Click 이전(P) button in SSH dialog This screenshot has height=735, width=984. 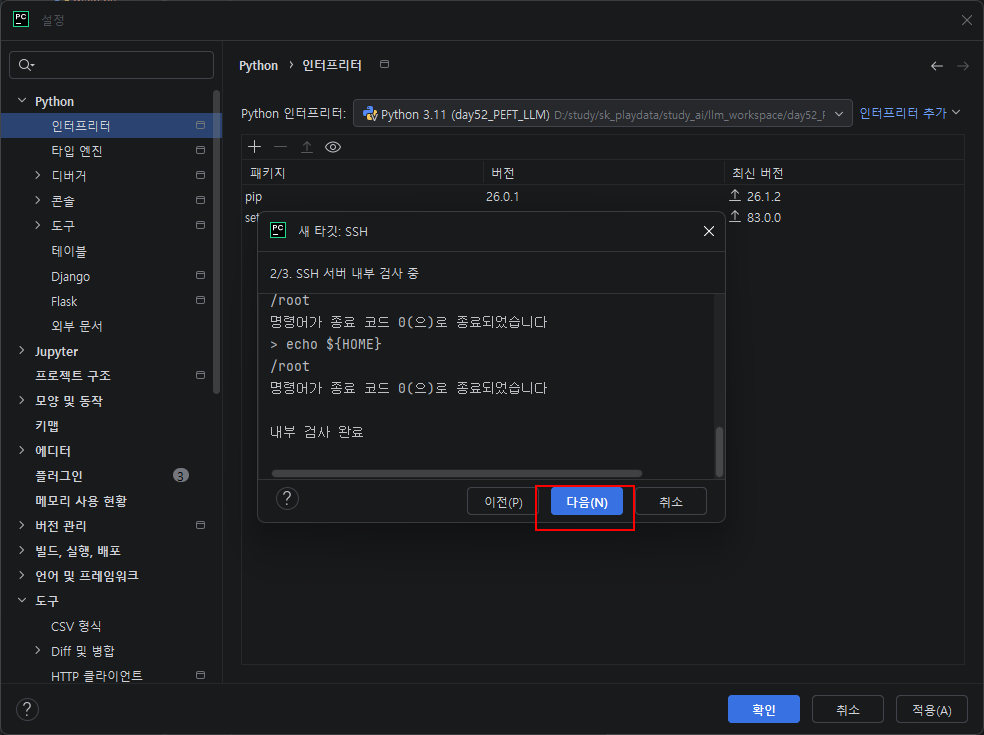pos(503,502)
